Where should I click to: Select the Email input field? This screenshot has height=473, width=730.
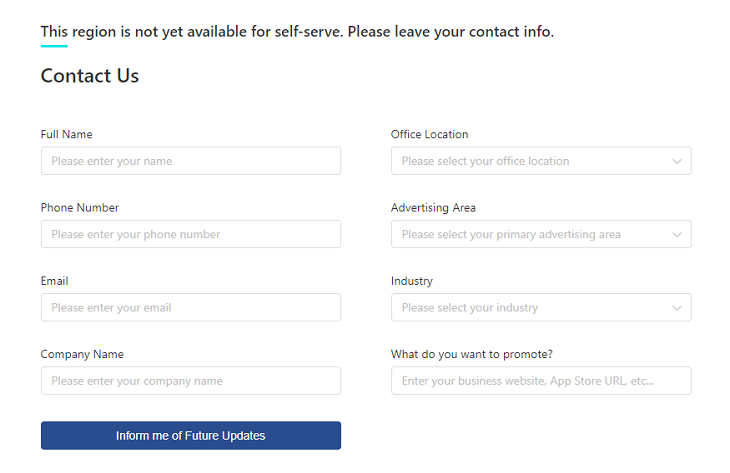tap(190, 308)
